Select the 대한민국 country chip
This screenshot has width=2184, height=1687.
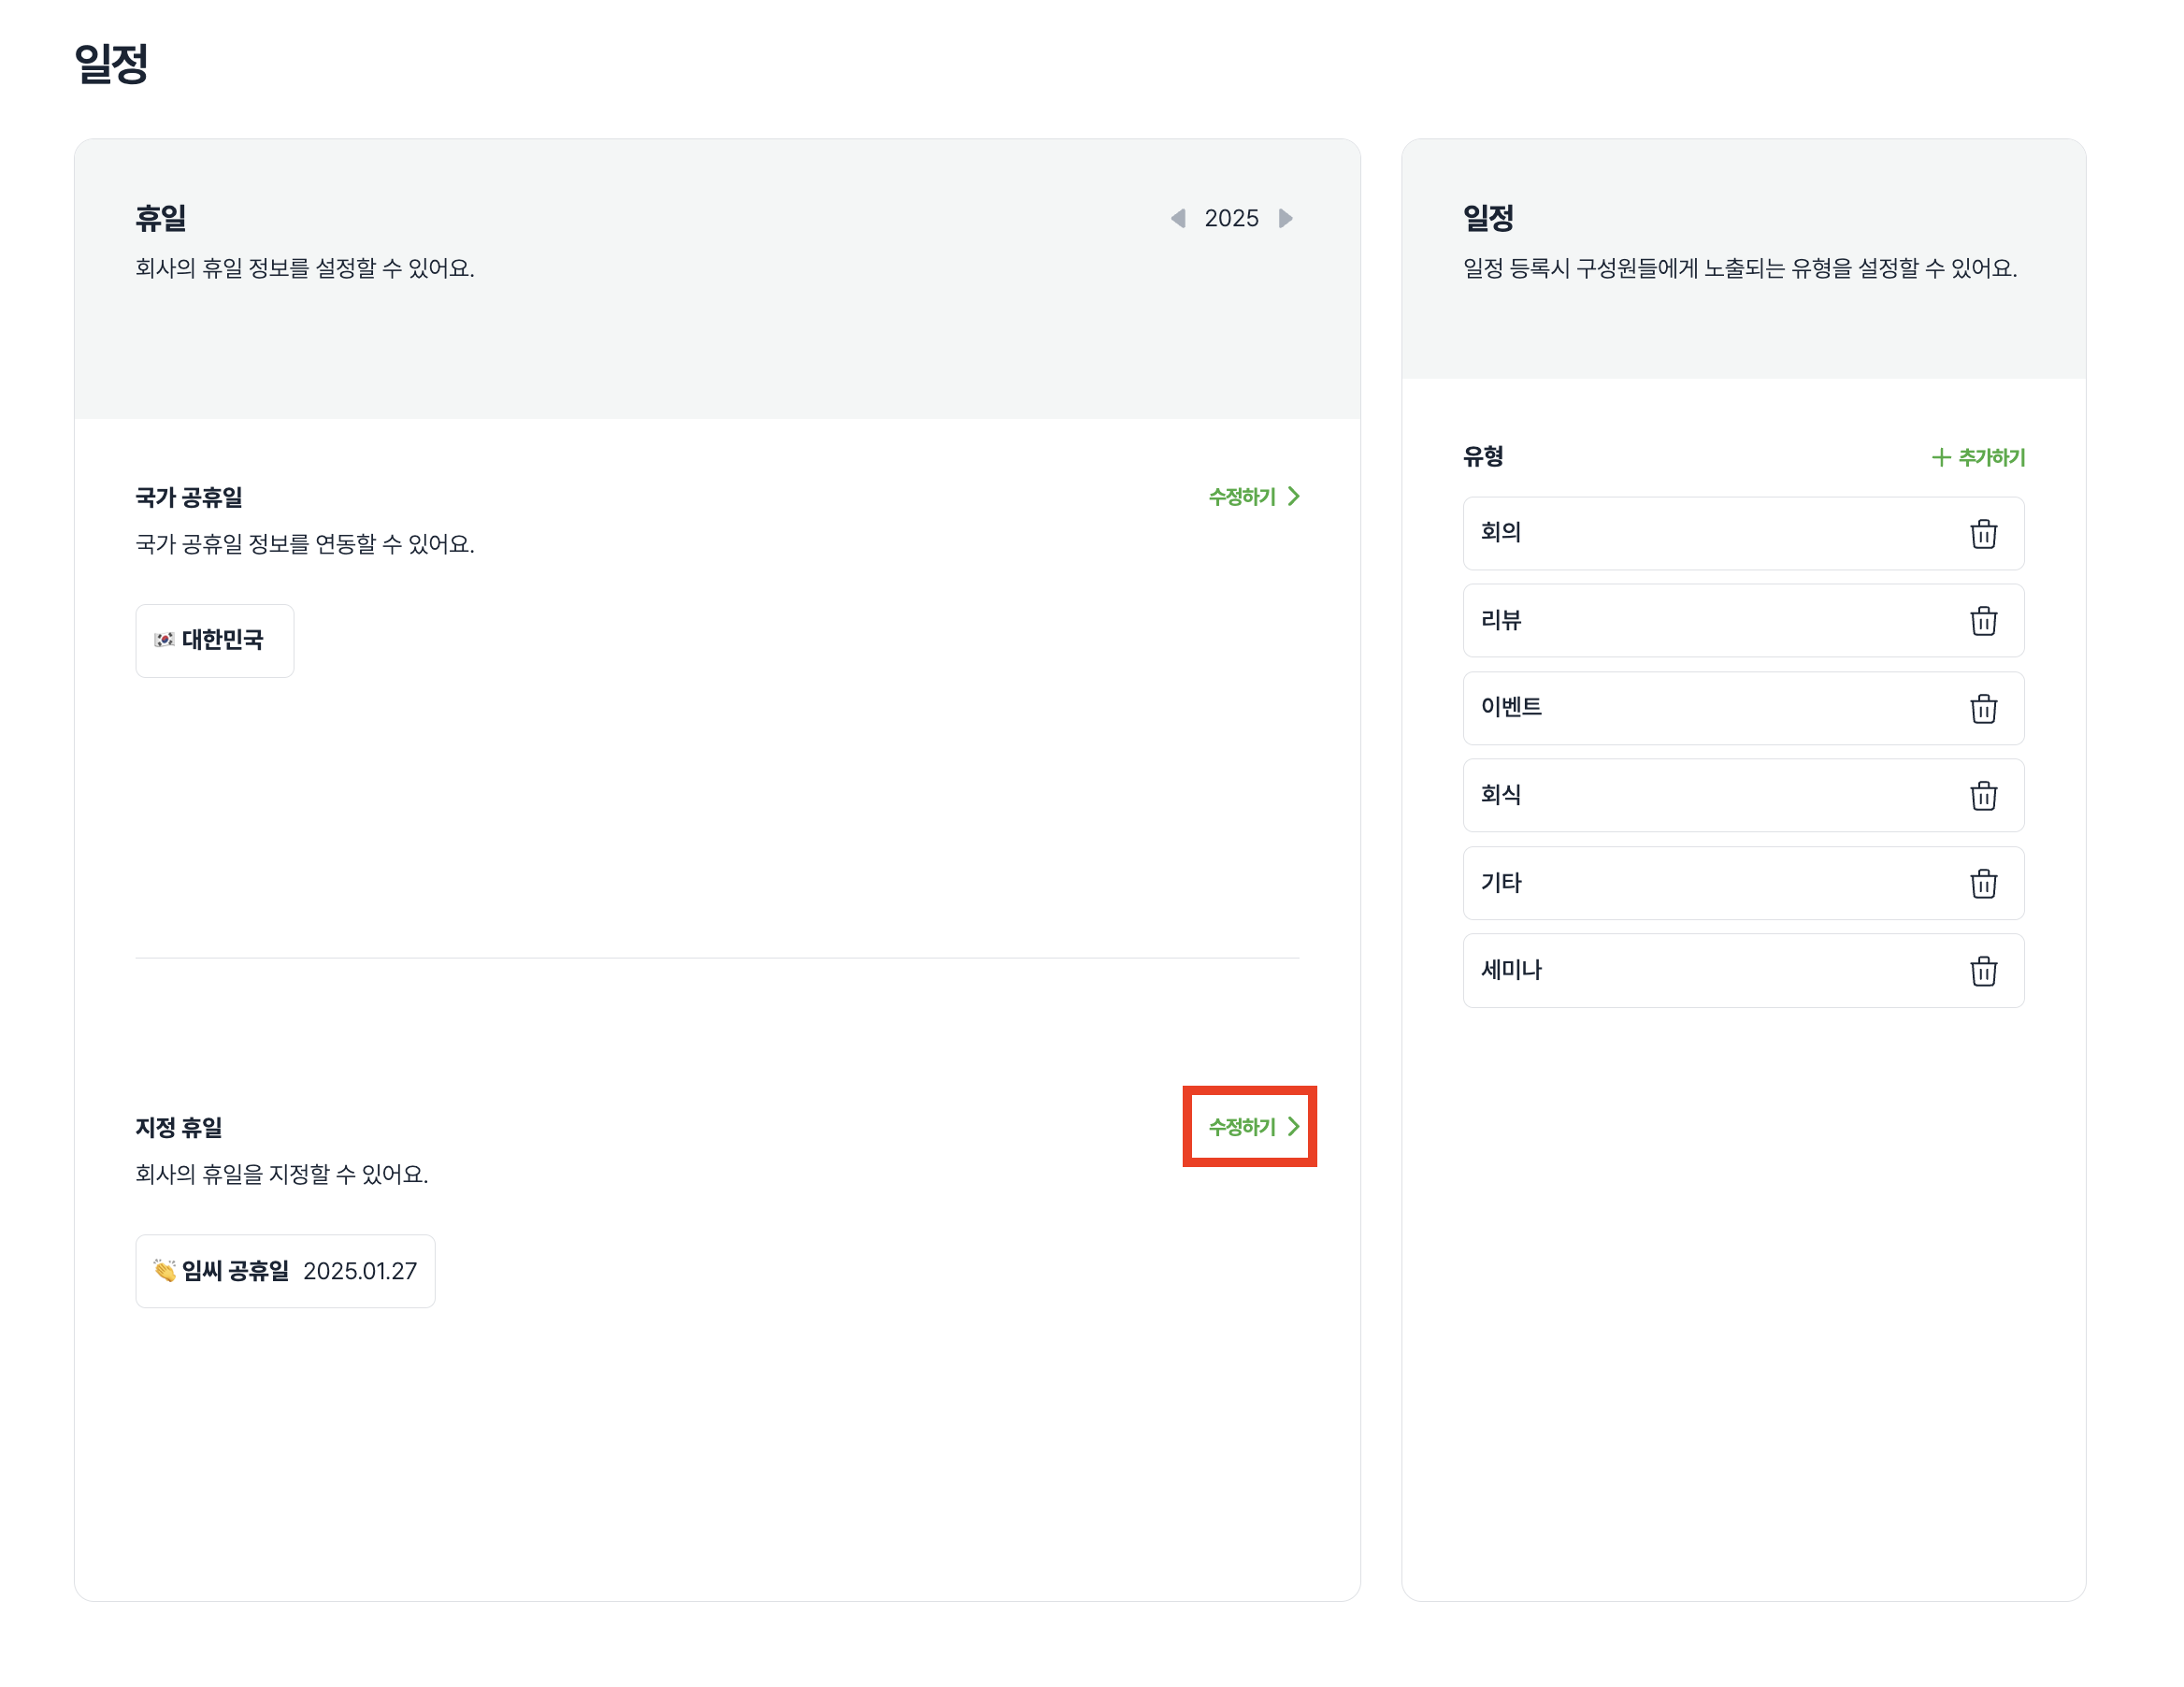point(214,640)
